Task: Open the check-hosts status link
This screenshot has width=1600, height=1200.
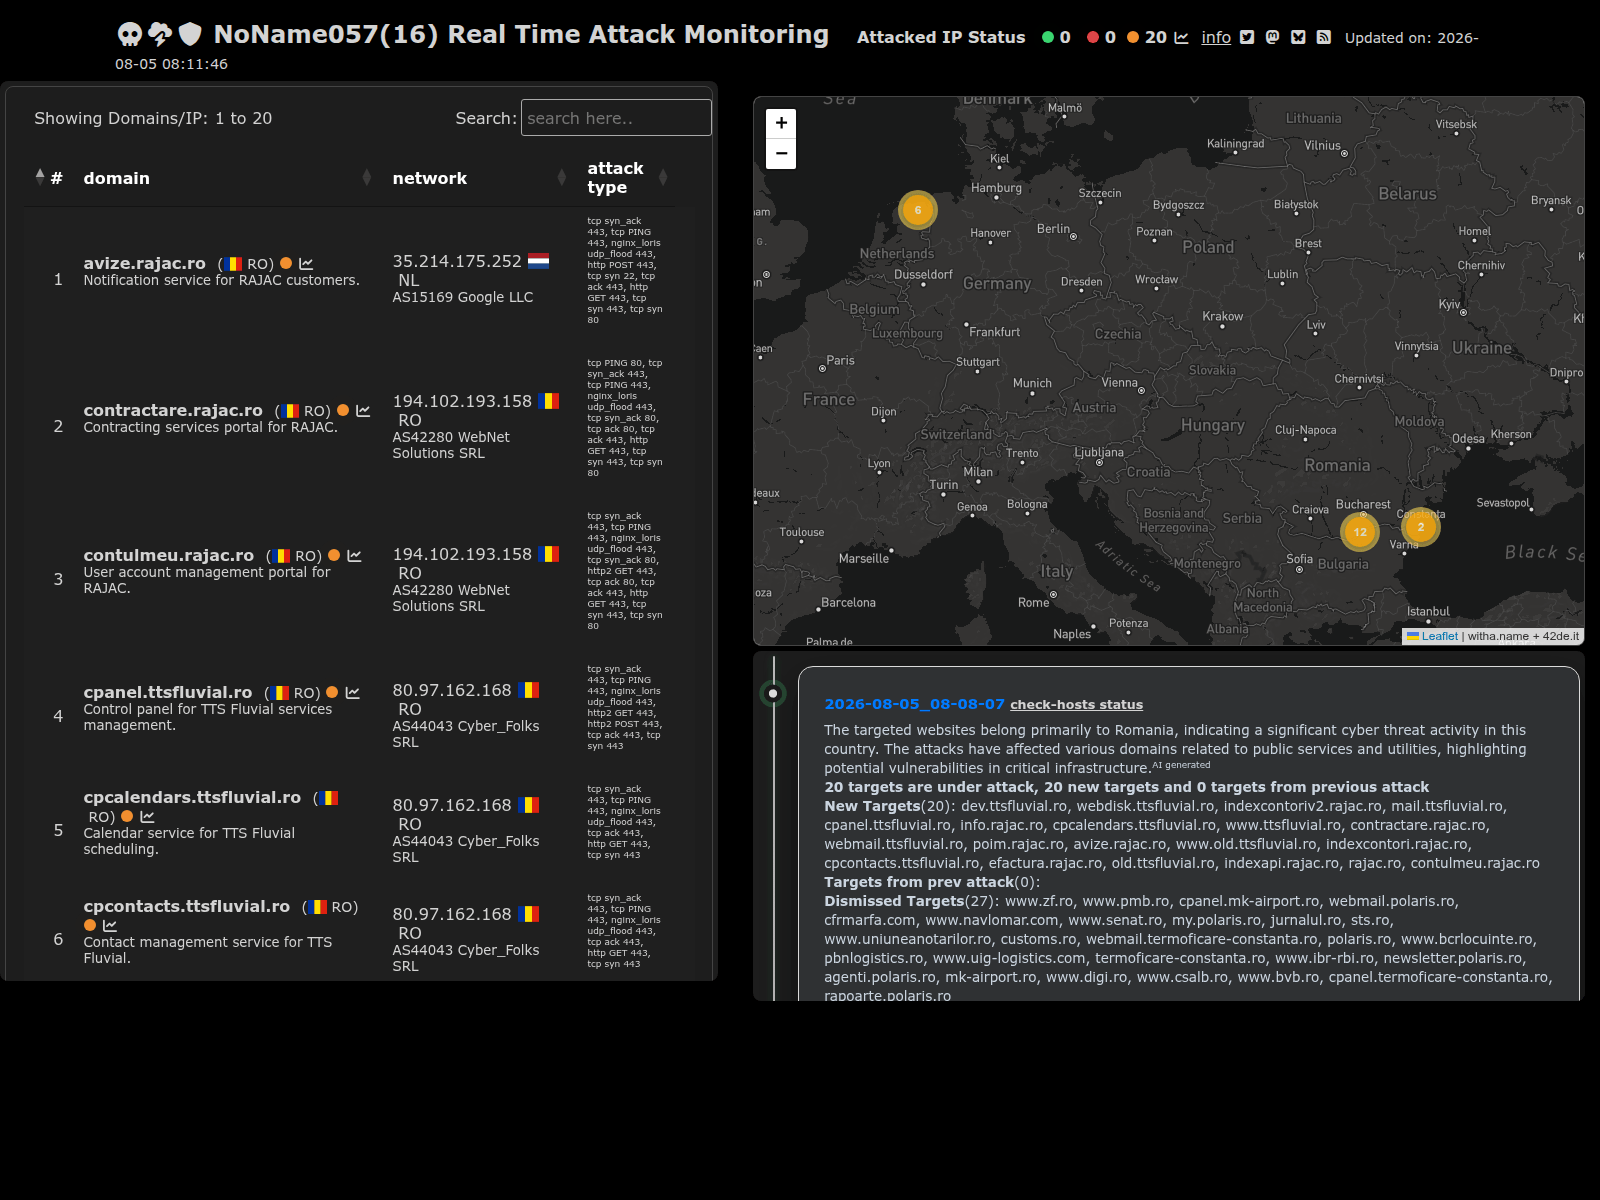Action: click(1076, 705)
